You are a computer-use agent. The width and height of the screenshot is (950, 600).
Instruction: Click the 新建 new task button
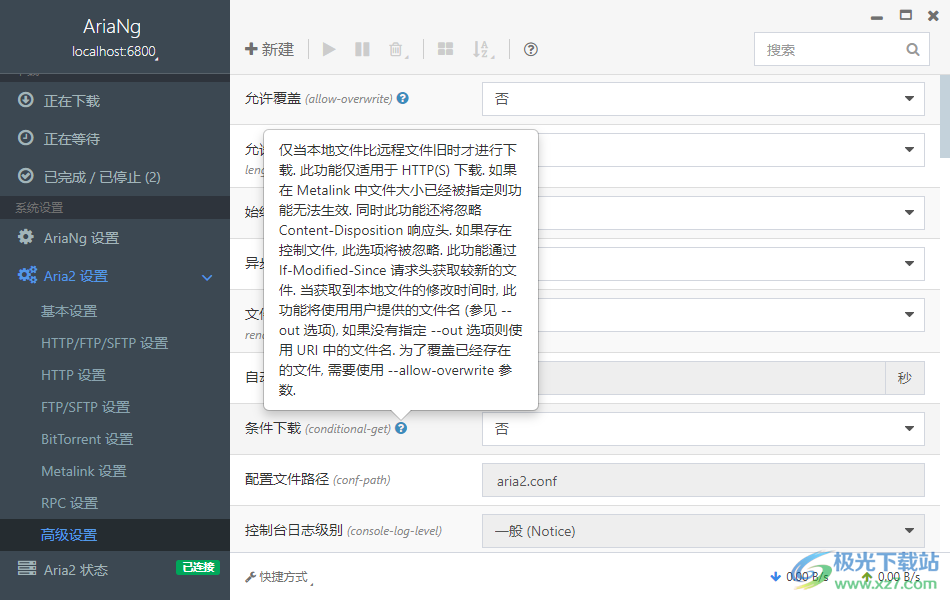(x=269, y=49)
